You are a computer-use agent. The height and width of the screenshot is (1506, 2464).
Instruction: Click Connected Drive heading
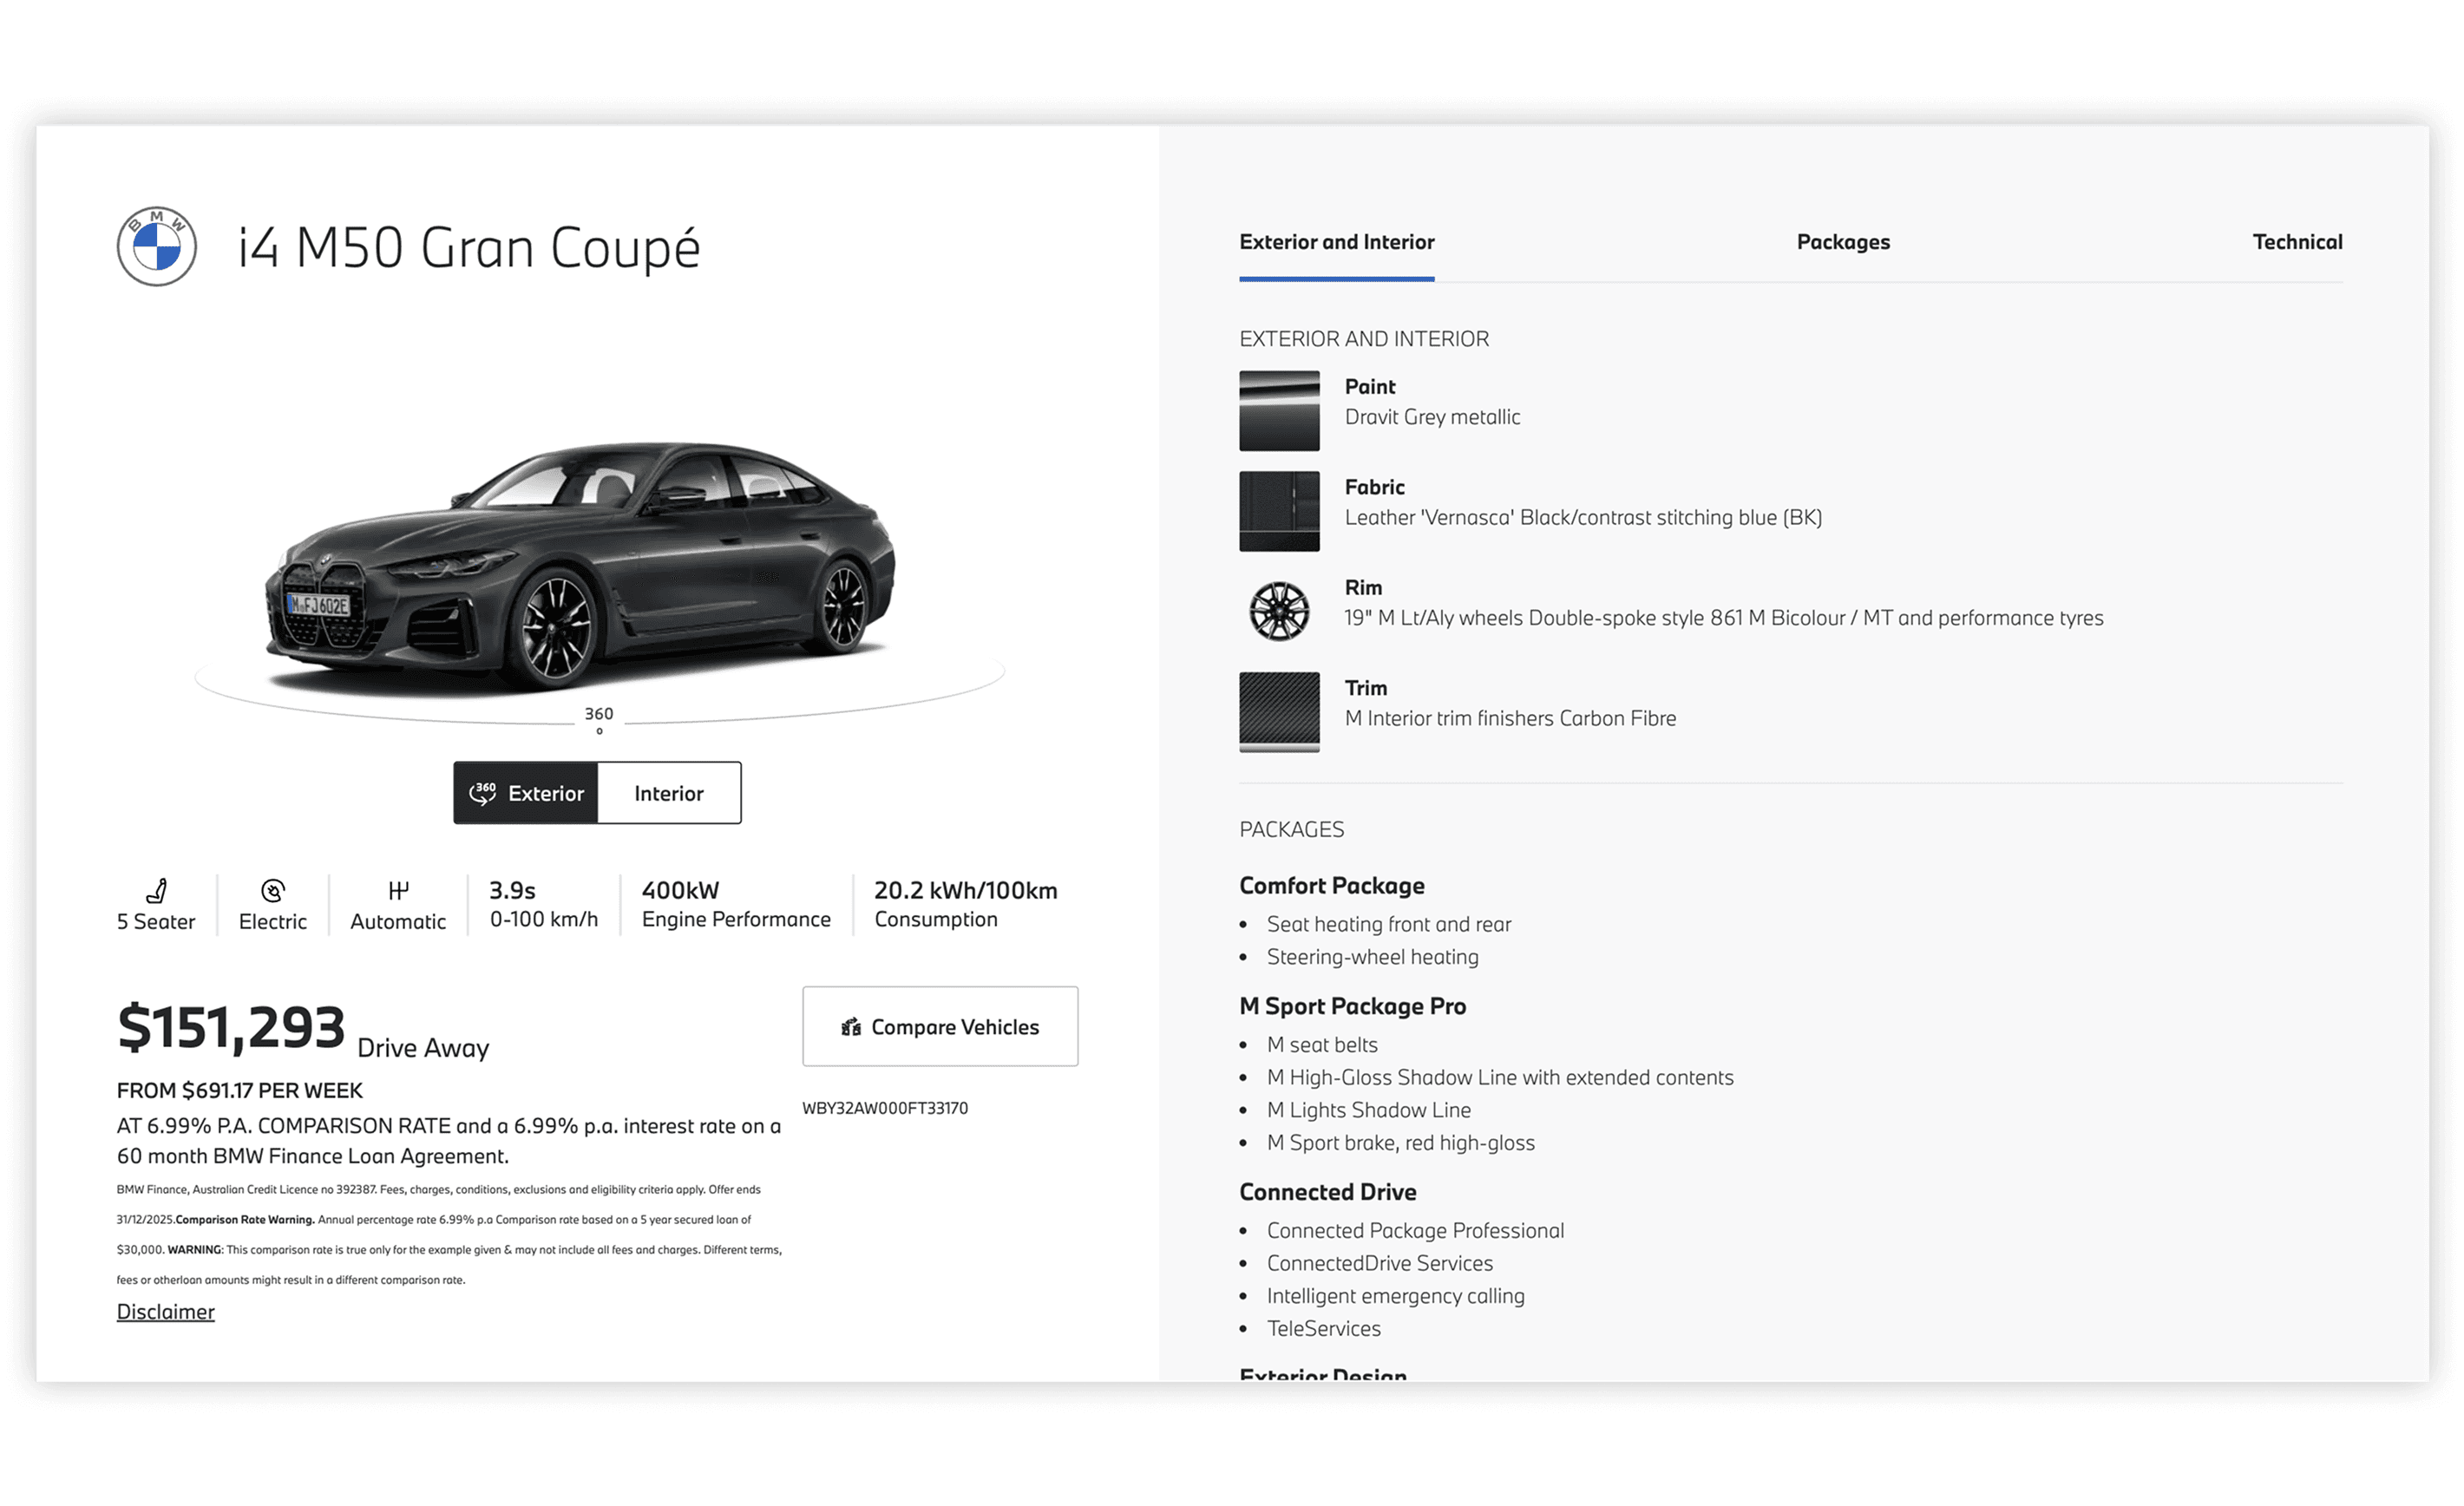(x=1328, y=1192)
